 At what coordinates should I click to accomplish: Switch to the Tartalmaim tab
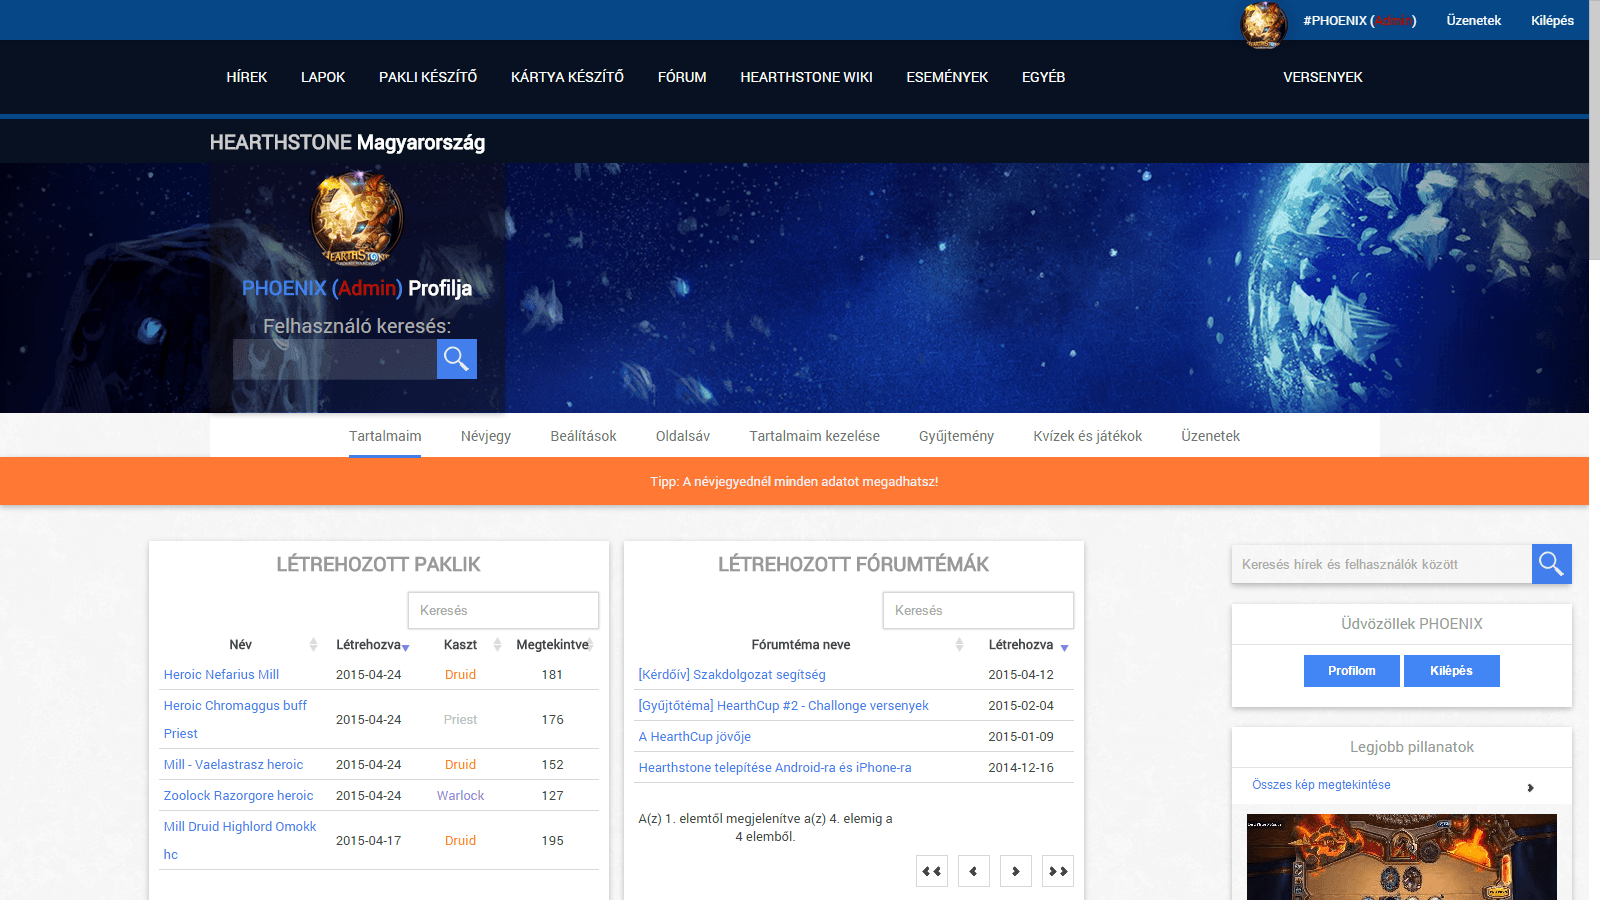385,436
